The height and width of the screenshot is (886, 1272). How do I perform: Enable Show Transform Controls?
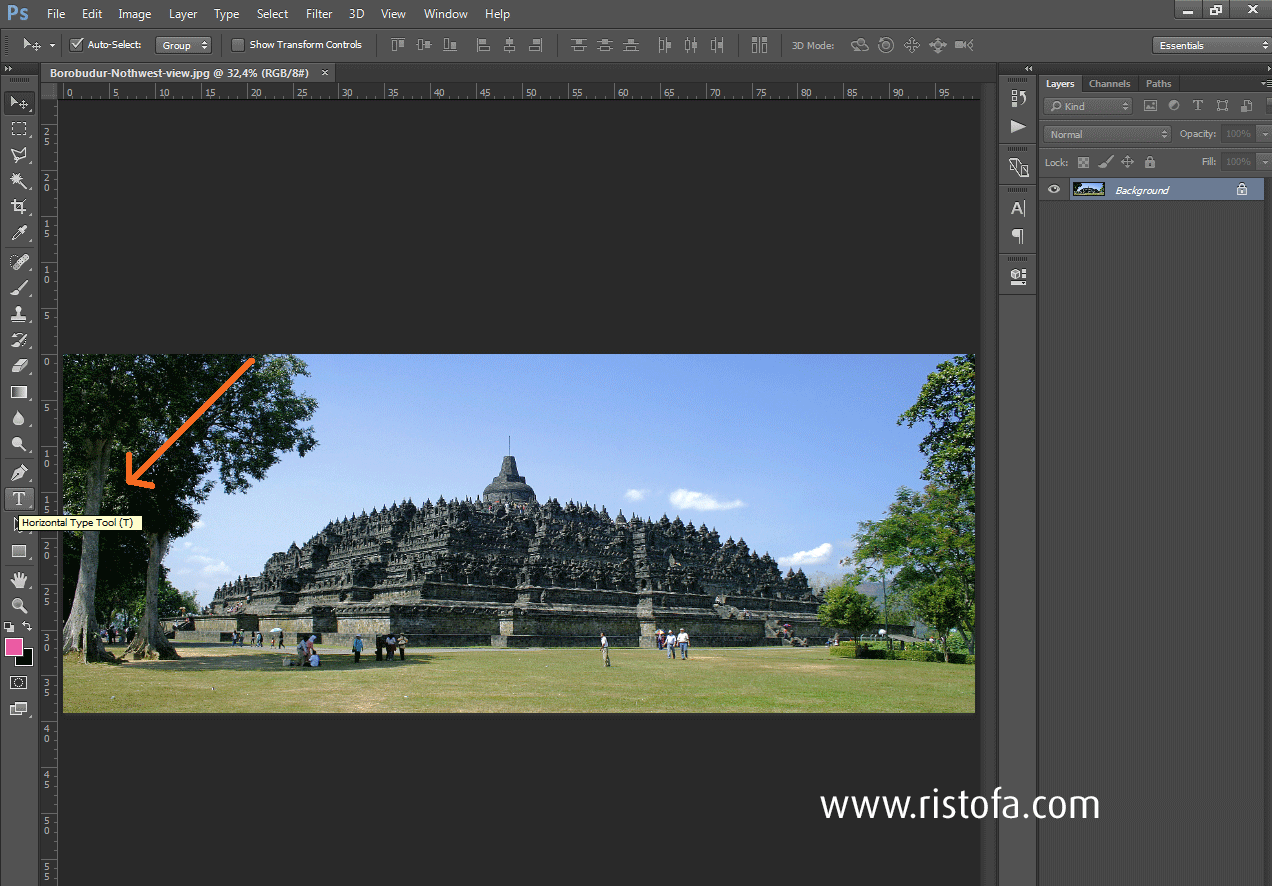coord(238,44)
